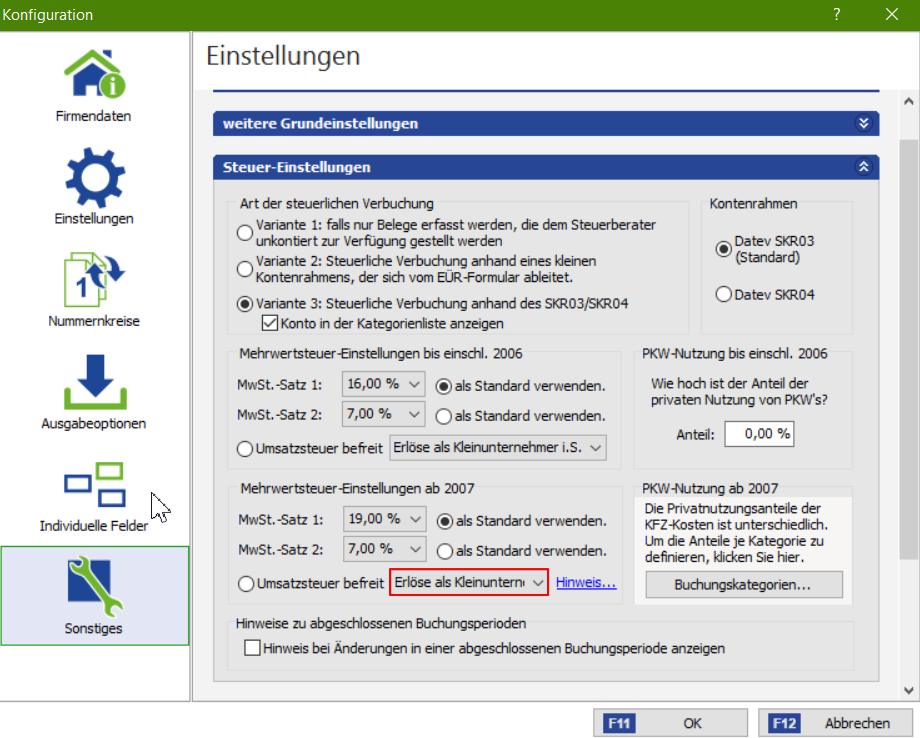Open the Ausgabeoptionen download icon

coord(95,382)
